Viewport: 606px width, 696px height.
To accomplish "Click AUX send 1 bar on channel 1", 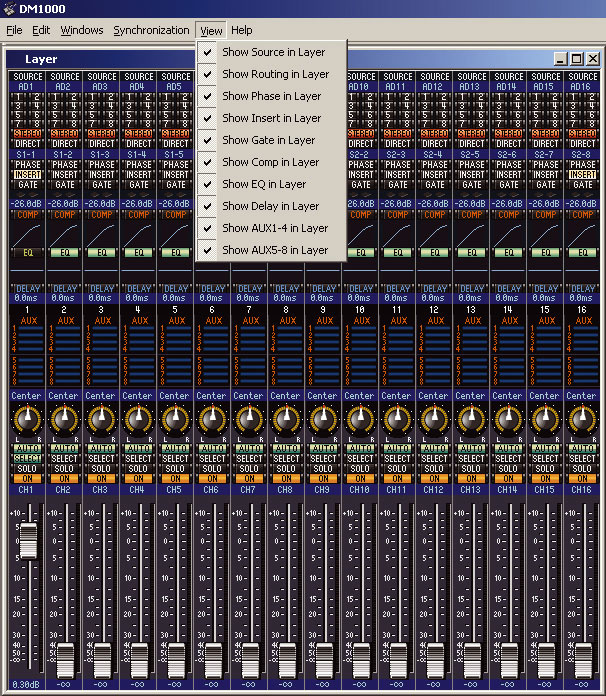I will [x=31, y=329].
